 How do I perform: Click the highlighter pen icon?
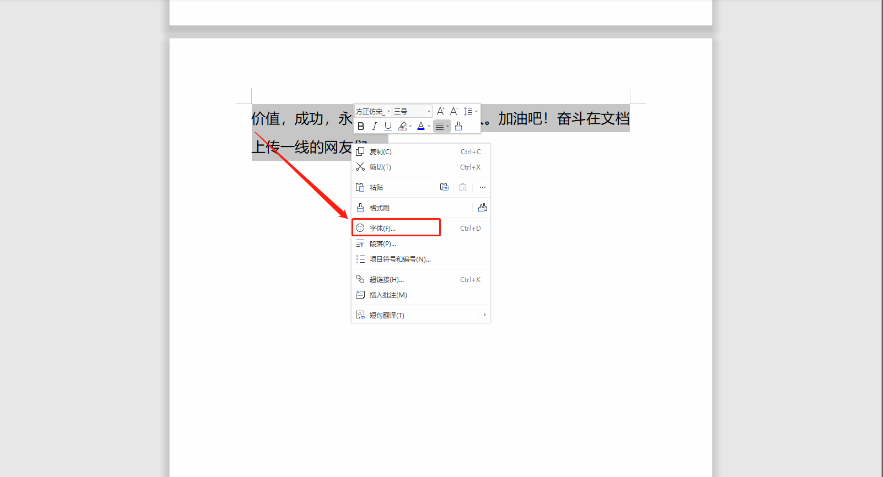point(402,127)
